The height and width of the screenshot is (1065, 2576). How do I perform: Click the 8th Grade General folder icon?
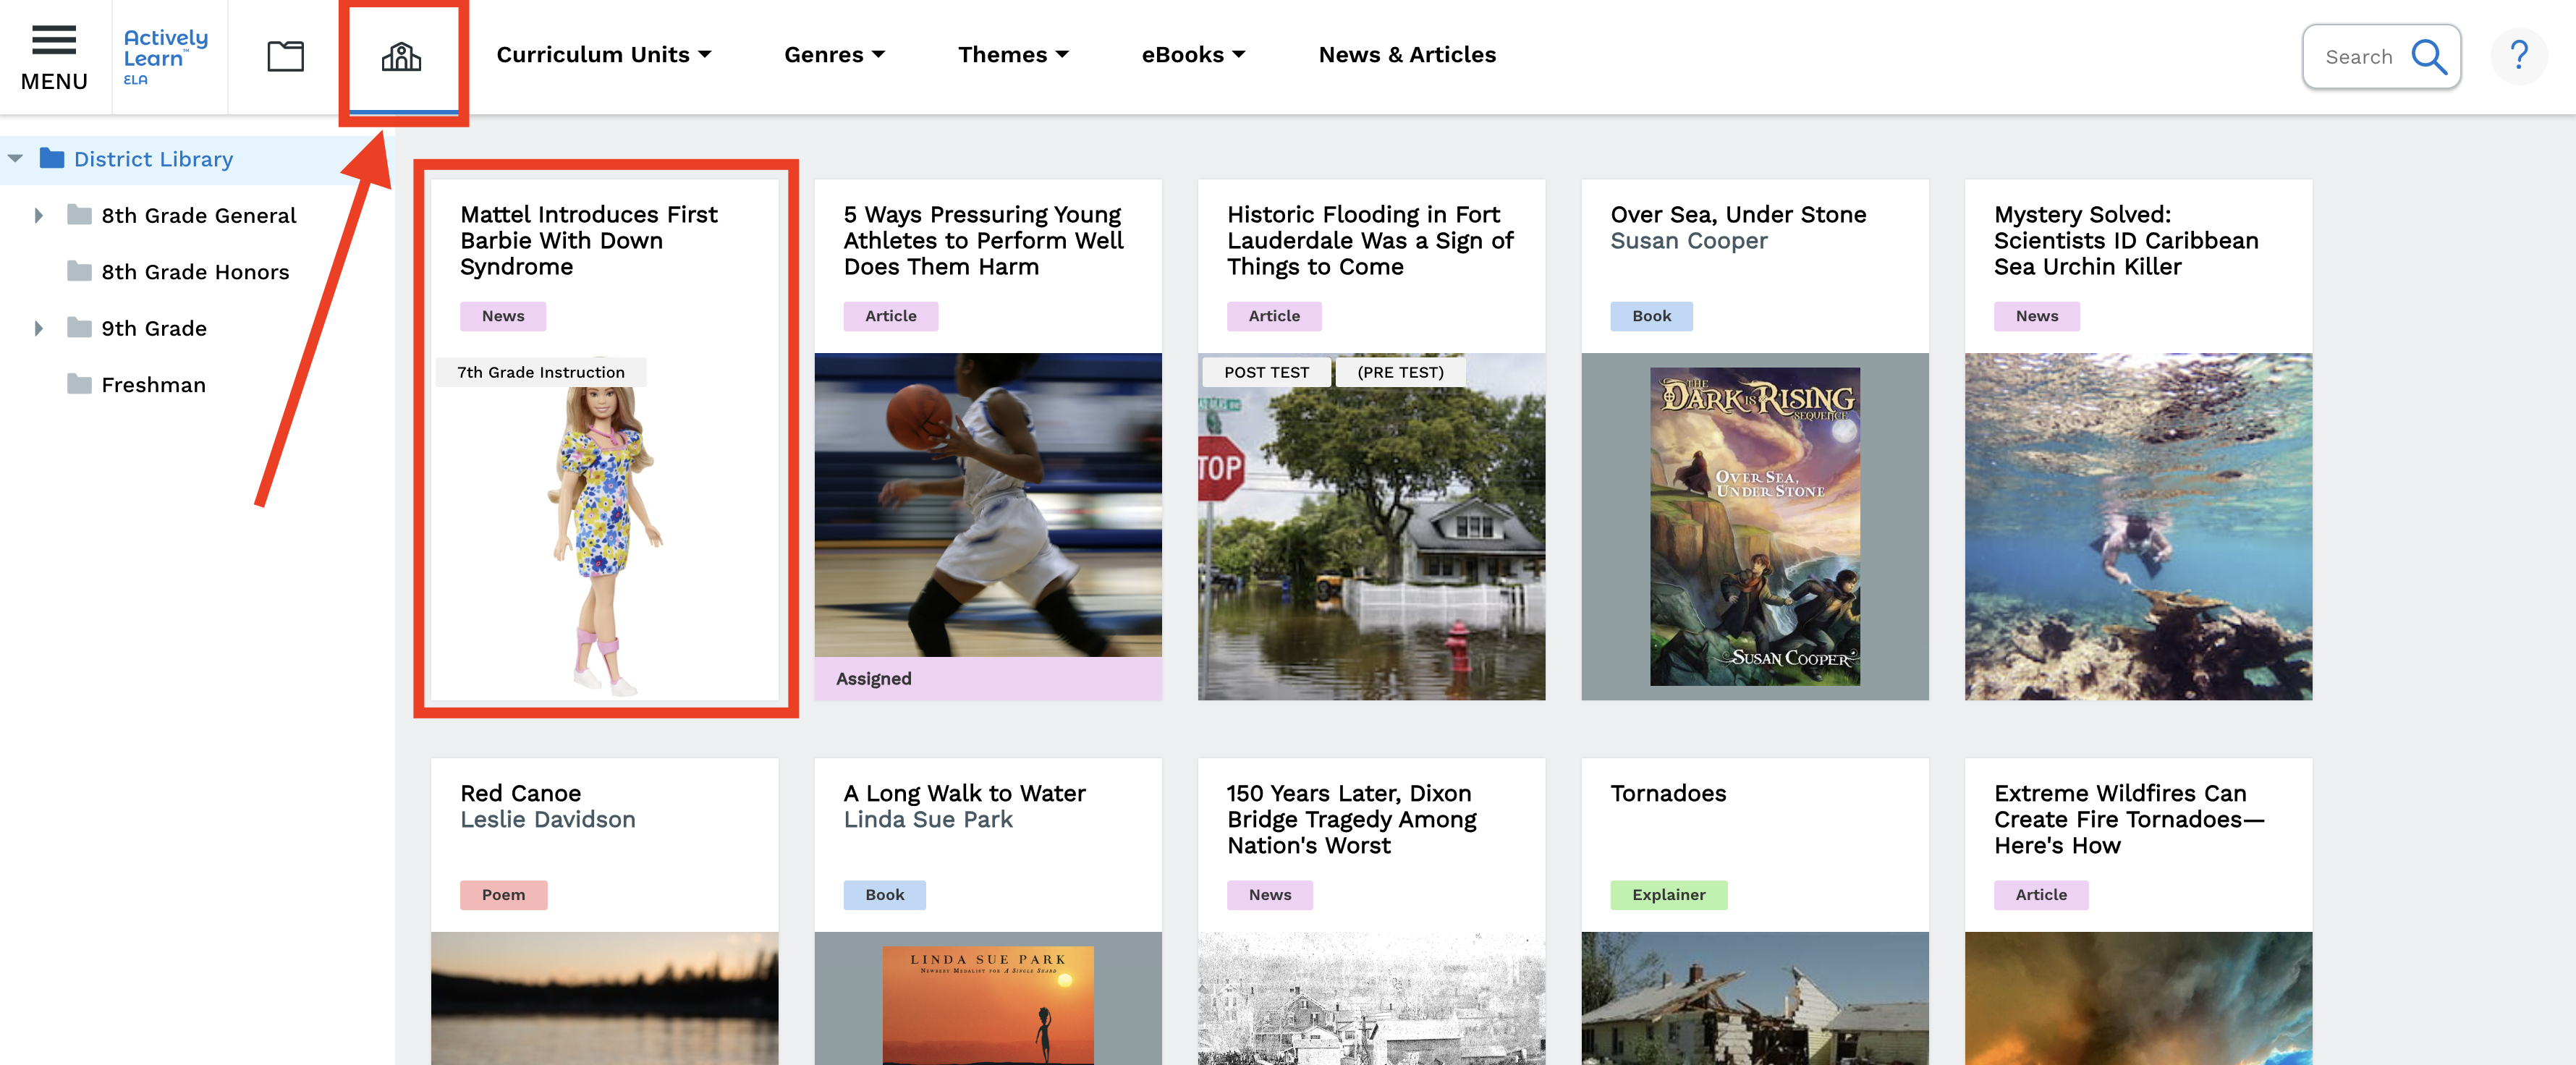point(79,215)
